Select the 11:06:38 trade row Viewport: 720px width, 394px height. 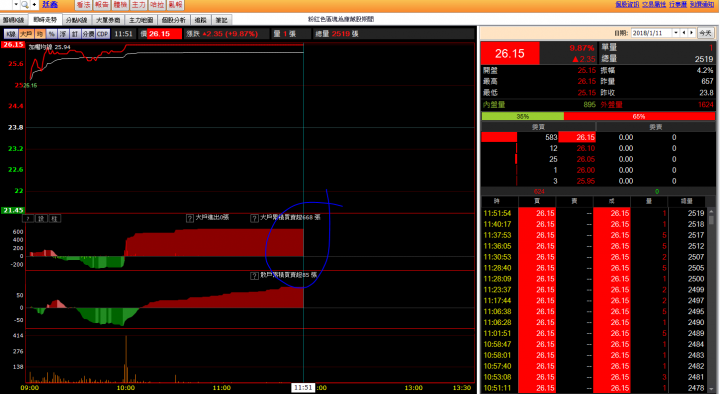(x=594, y=312)
